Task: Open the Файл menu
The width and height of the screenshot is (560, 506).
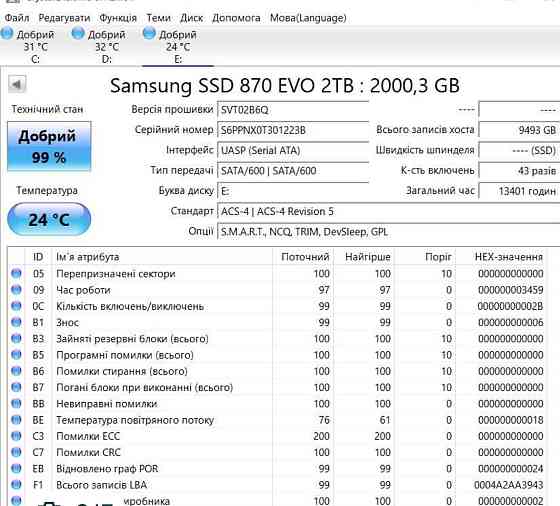Action: pyautogui.click(x=16, y=18)
